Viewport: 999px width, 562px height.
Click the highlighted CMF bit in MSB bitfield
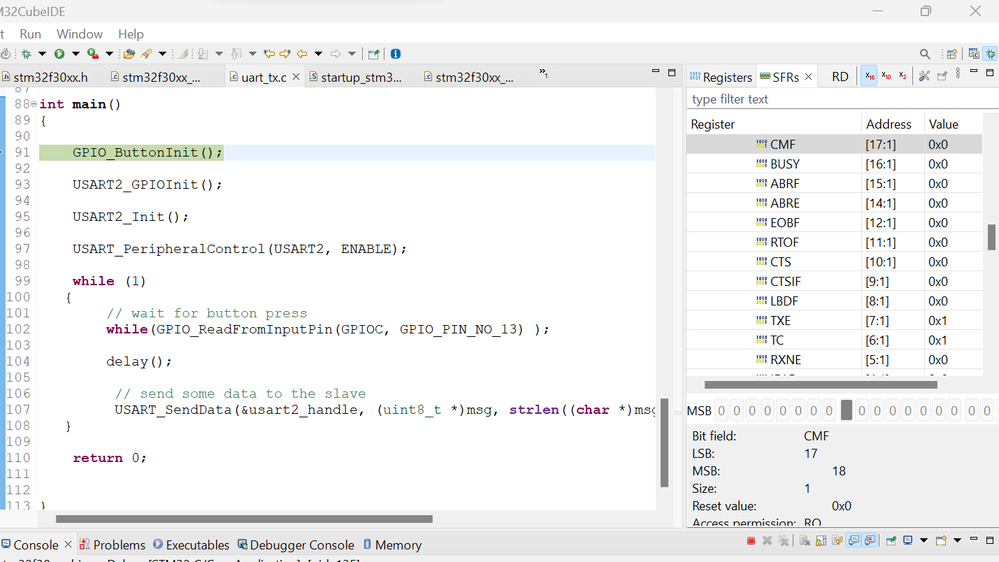coord(846,410)
